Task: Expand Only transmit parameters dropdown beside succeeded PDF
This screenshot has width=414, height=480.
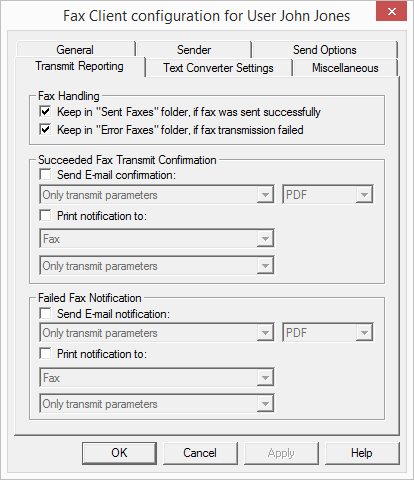Action: [157, 194]
